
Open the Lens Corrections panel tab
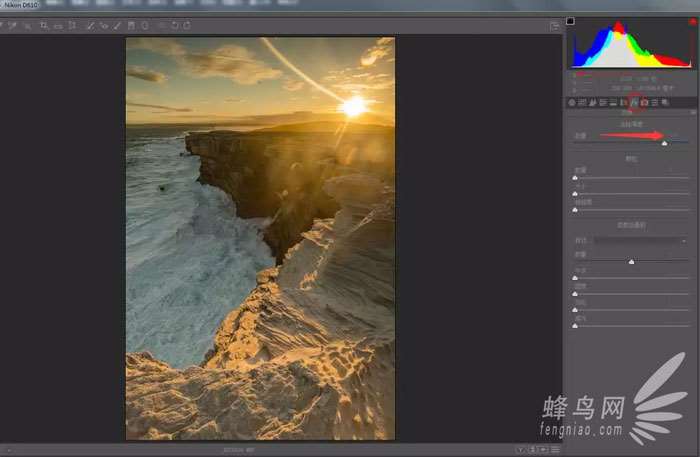623,103
